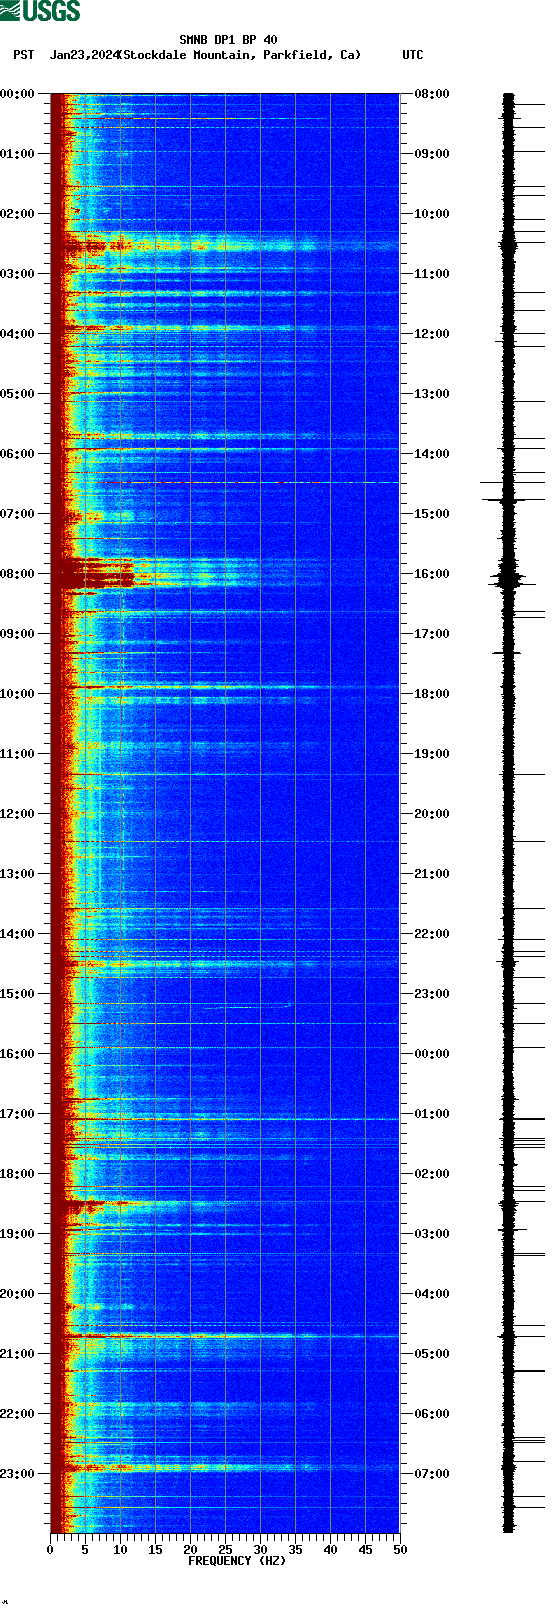This screenshot has width=552, height=1613.
Task: Click the PST '17:00' time label
Action: point(18,1114)
